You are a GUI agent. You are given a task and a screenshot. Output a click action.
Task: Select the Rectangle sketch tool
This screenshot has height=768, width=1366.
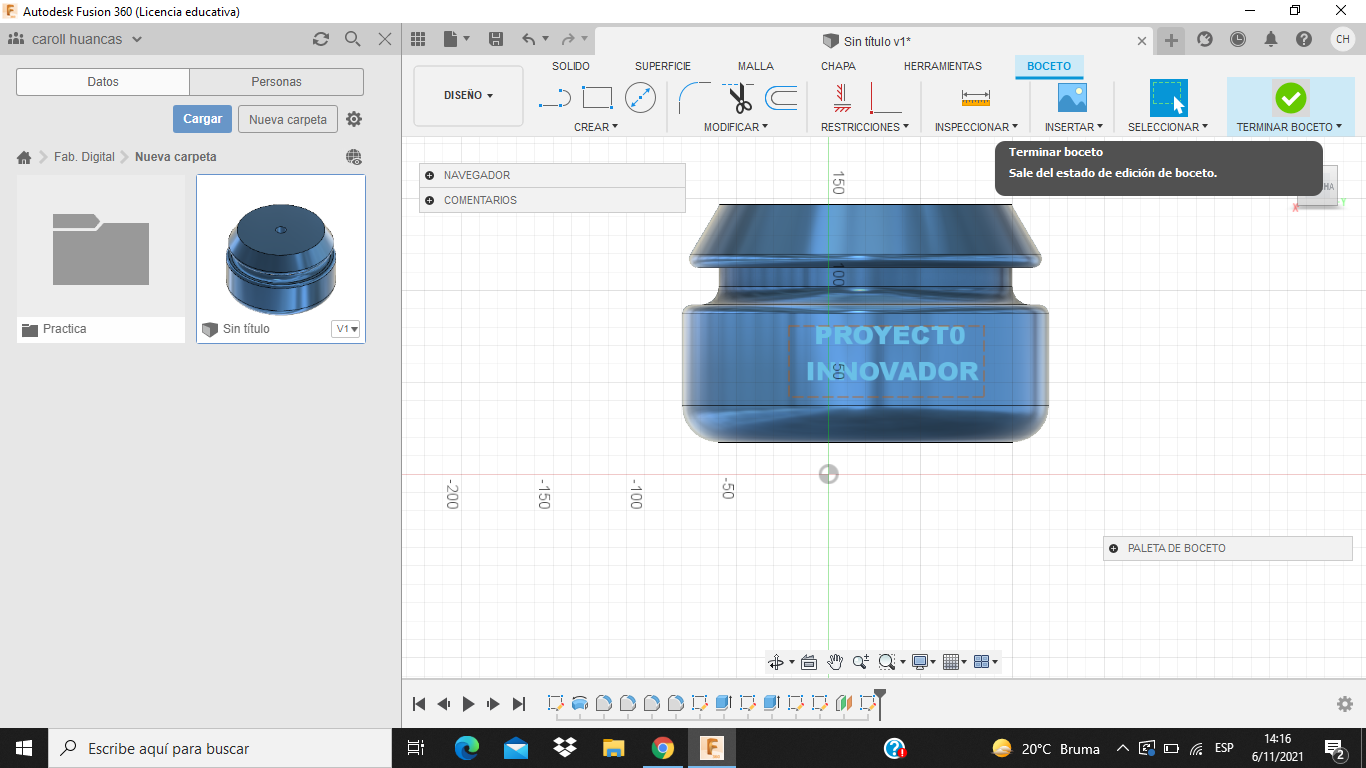coord(597,98)
